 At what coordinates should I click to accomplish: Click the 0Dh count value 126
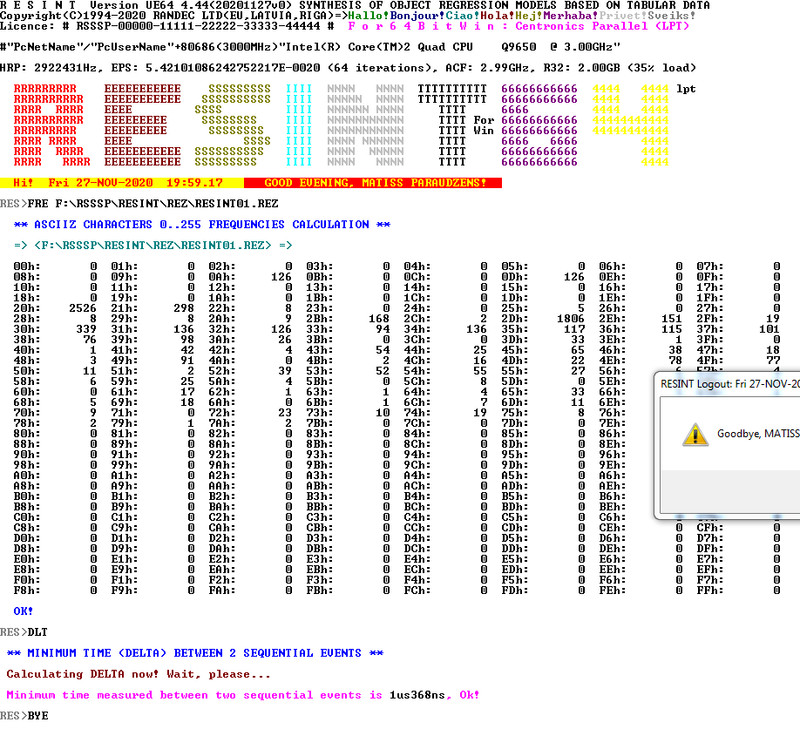click(x=574, y=277)
